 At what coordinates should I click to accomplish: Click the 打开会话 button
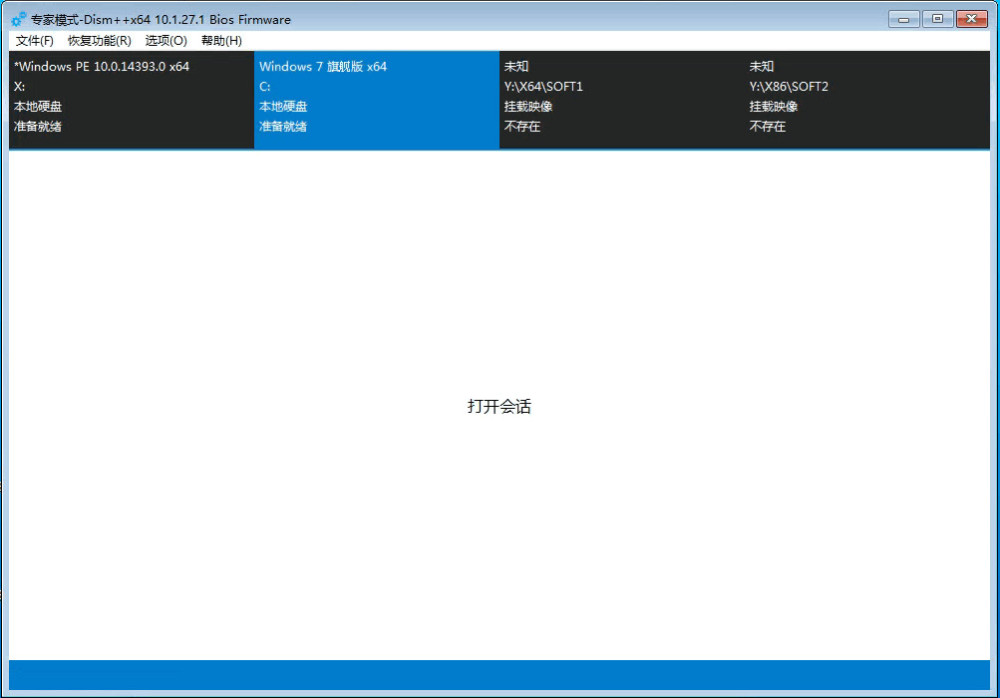[499, 406]
